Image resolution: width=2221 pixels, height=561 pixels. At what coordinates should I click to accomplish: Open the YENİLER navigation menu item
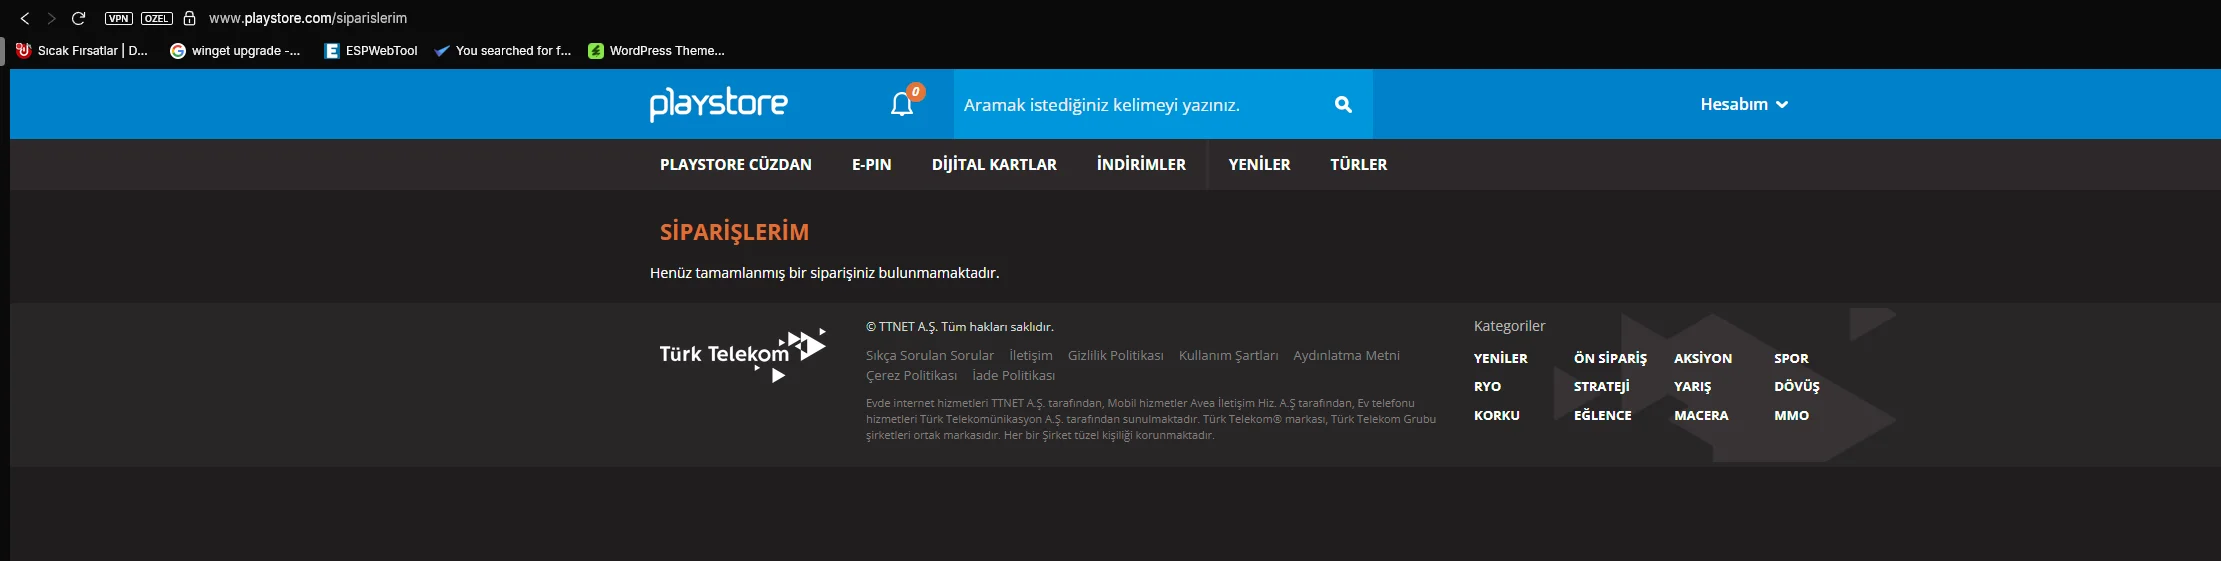click(x=1259, y=164)
